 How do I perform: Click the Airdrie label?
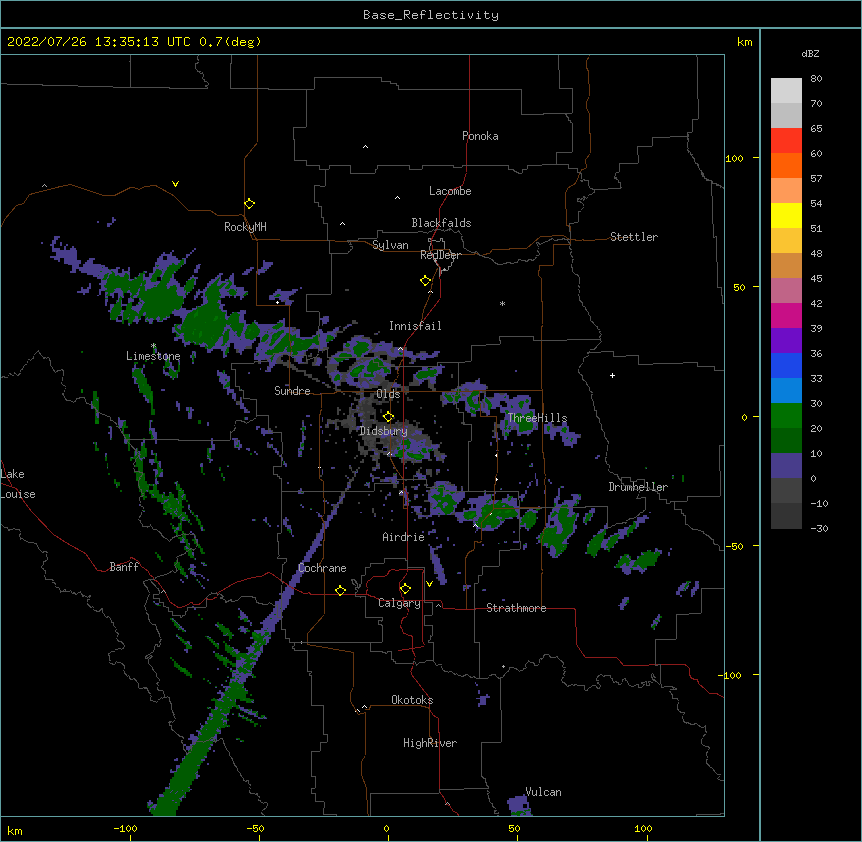404,537
